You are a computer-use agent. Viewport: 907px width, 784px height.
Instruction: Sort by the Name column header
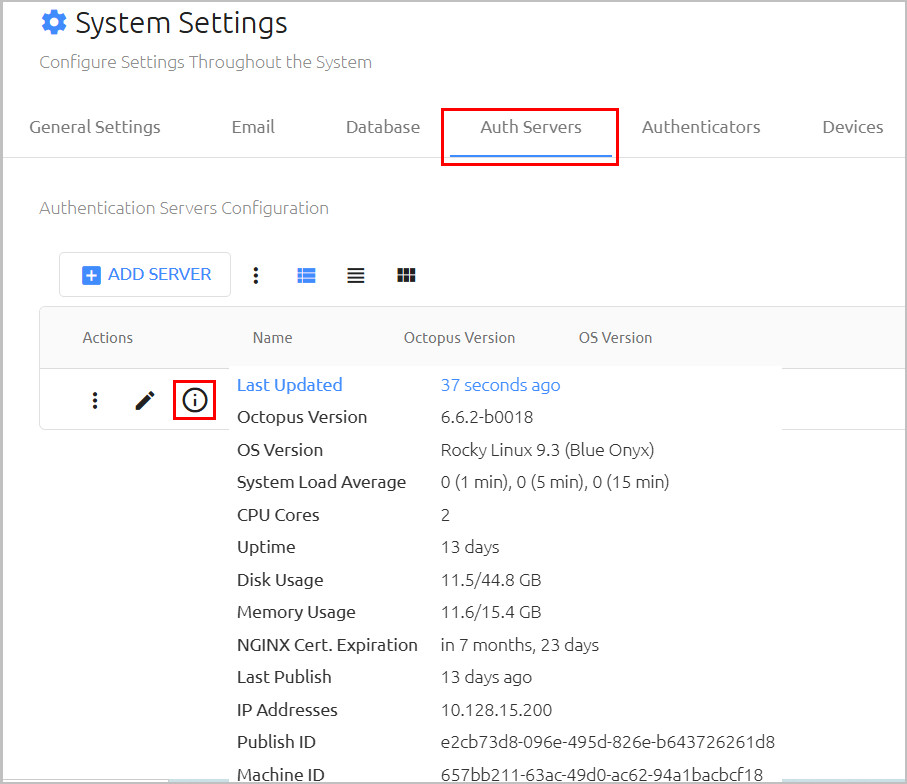coord(272,337)
